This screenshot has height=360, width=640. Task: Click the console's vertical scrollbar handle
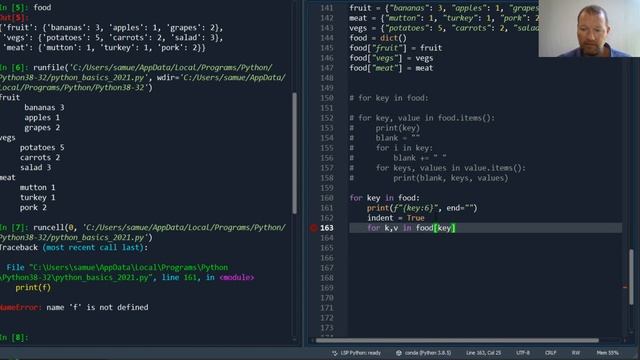click(x=295, y=153)
